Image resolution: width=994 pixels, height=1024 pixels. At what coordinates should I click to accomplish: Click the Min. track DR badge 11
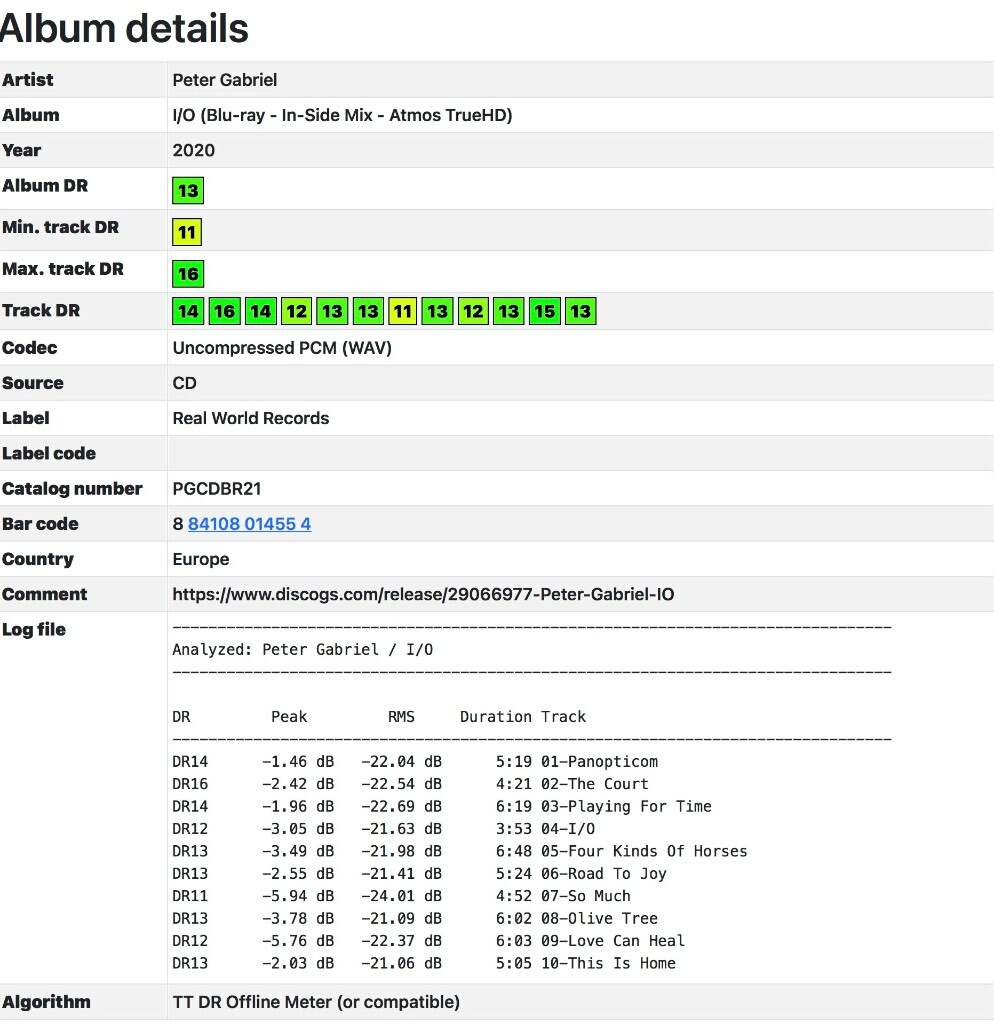pos(187,232)
